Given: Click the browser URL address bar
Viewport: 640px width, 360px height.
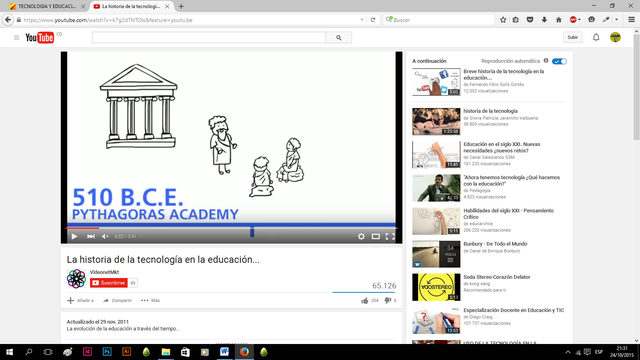Looking at the screenshot, I should pyautogui.click(x=188, y=20).
